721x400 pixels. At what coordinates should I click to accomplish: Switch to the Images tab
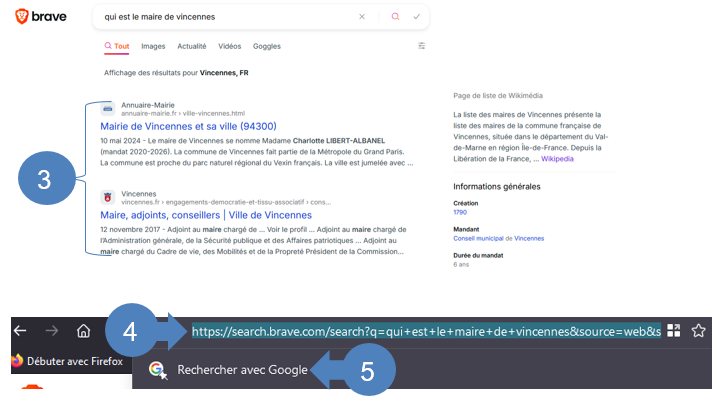[x=153, y=46]
